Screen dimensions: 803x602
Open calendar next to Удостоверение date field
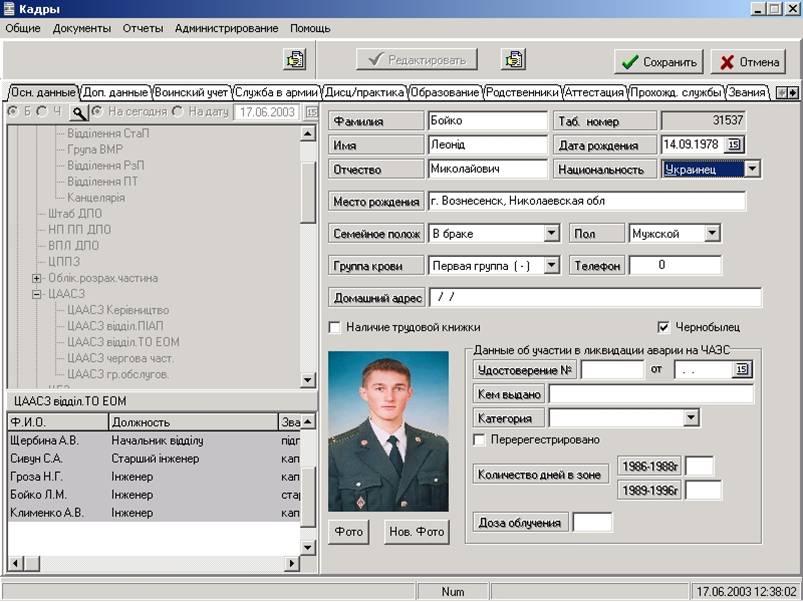741,370
